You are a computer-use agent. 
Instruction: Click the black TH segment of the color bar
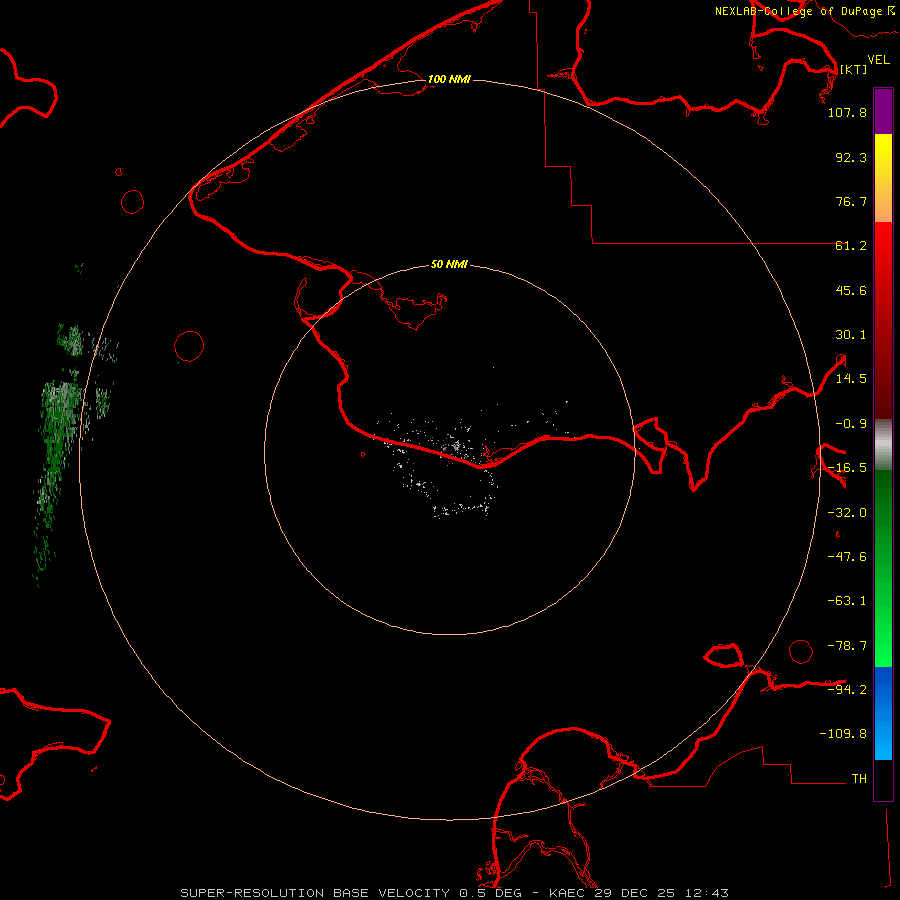click(x=883, y=779)
